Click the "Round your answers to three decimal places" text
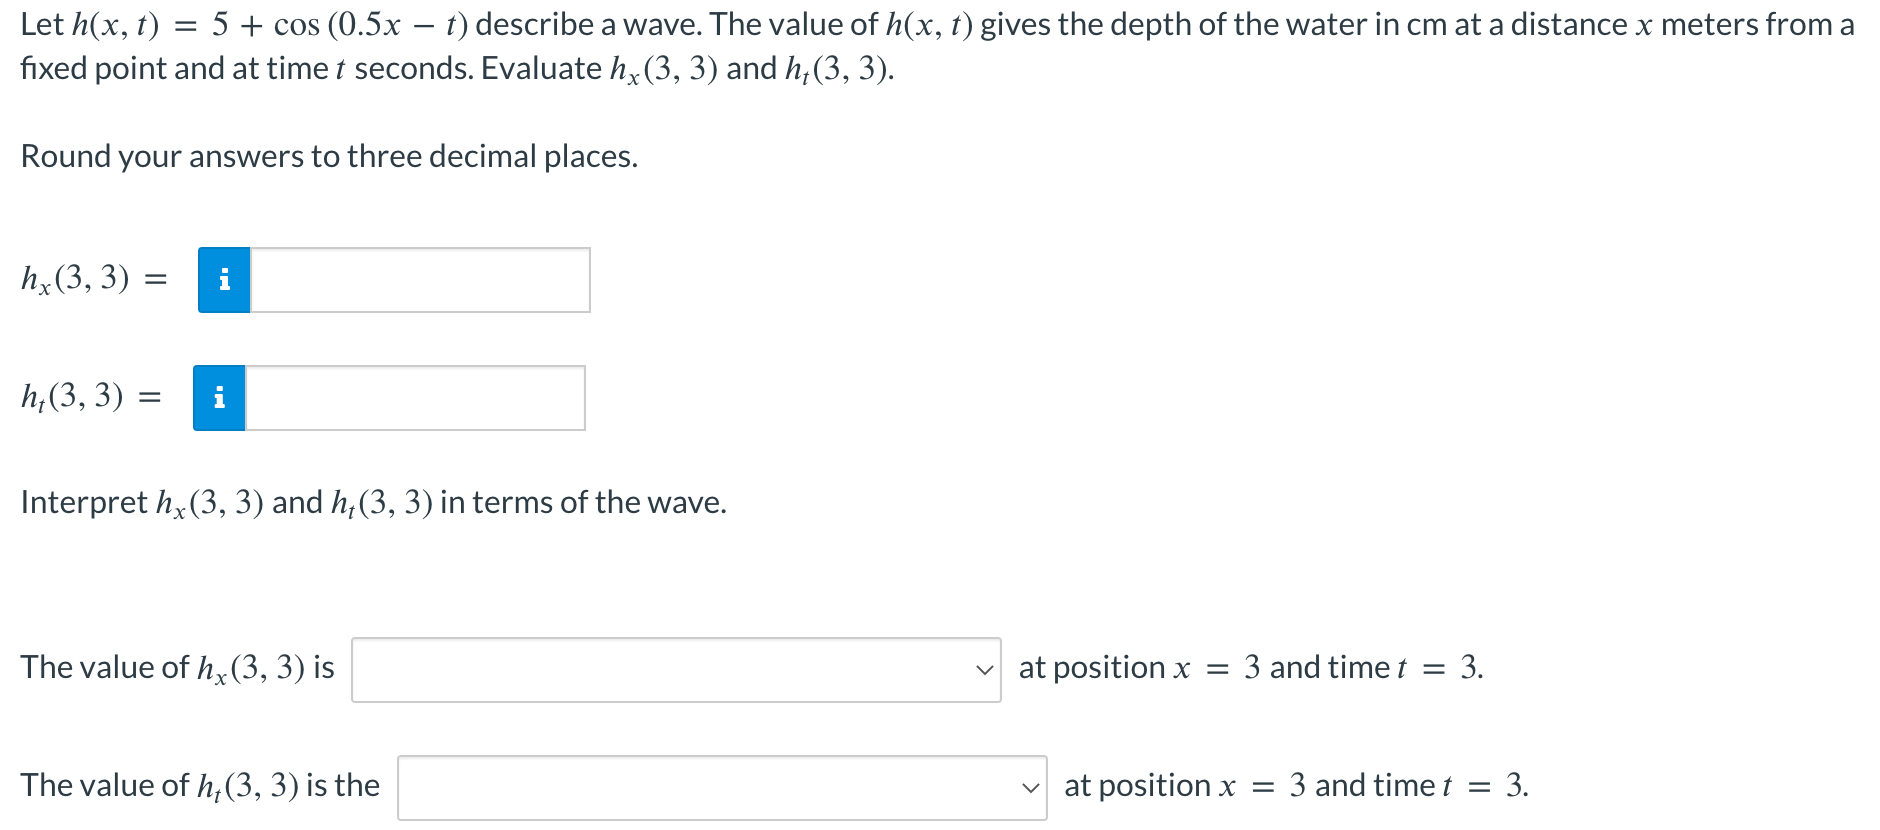 point(329,156)
